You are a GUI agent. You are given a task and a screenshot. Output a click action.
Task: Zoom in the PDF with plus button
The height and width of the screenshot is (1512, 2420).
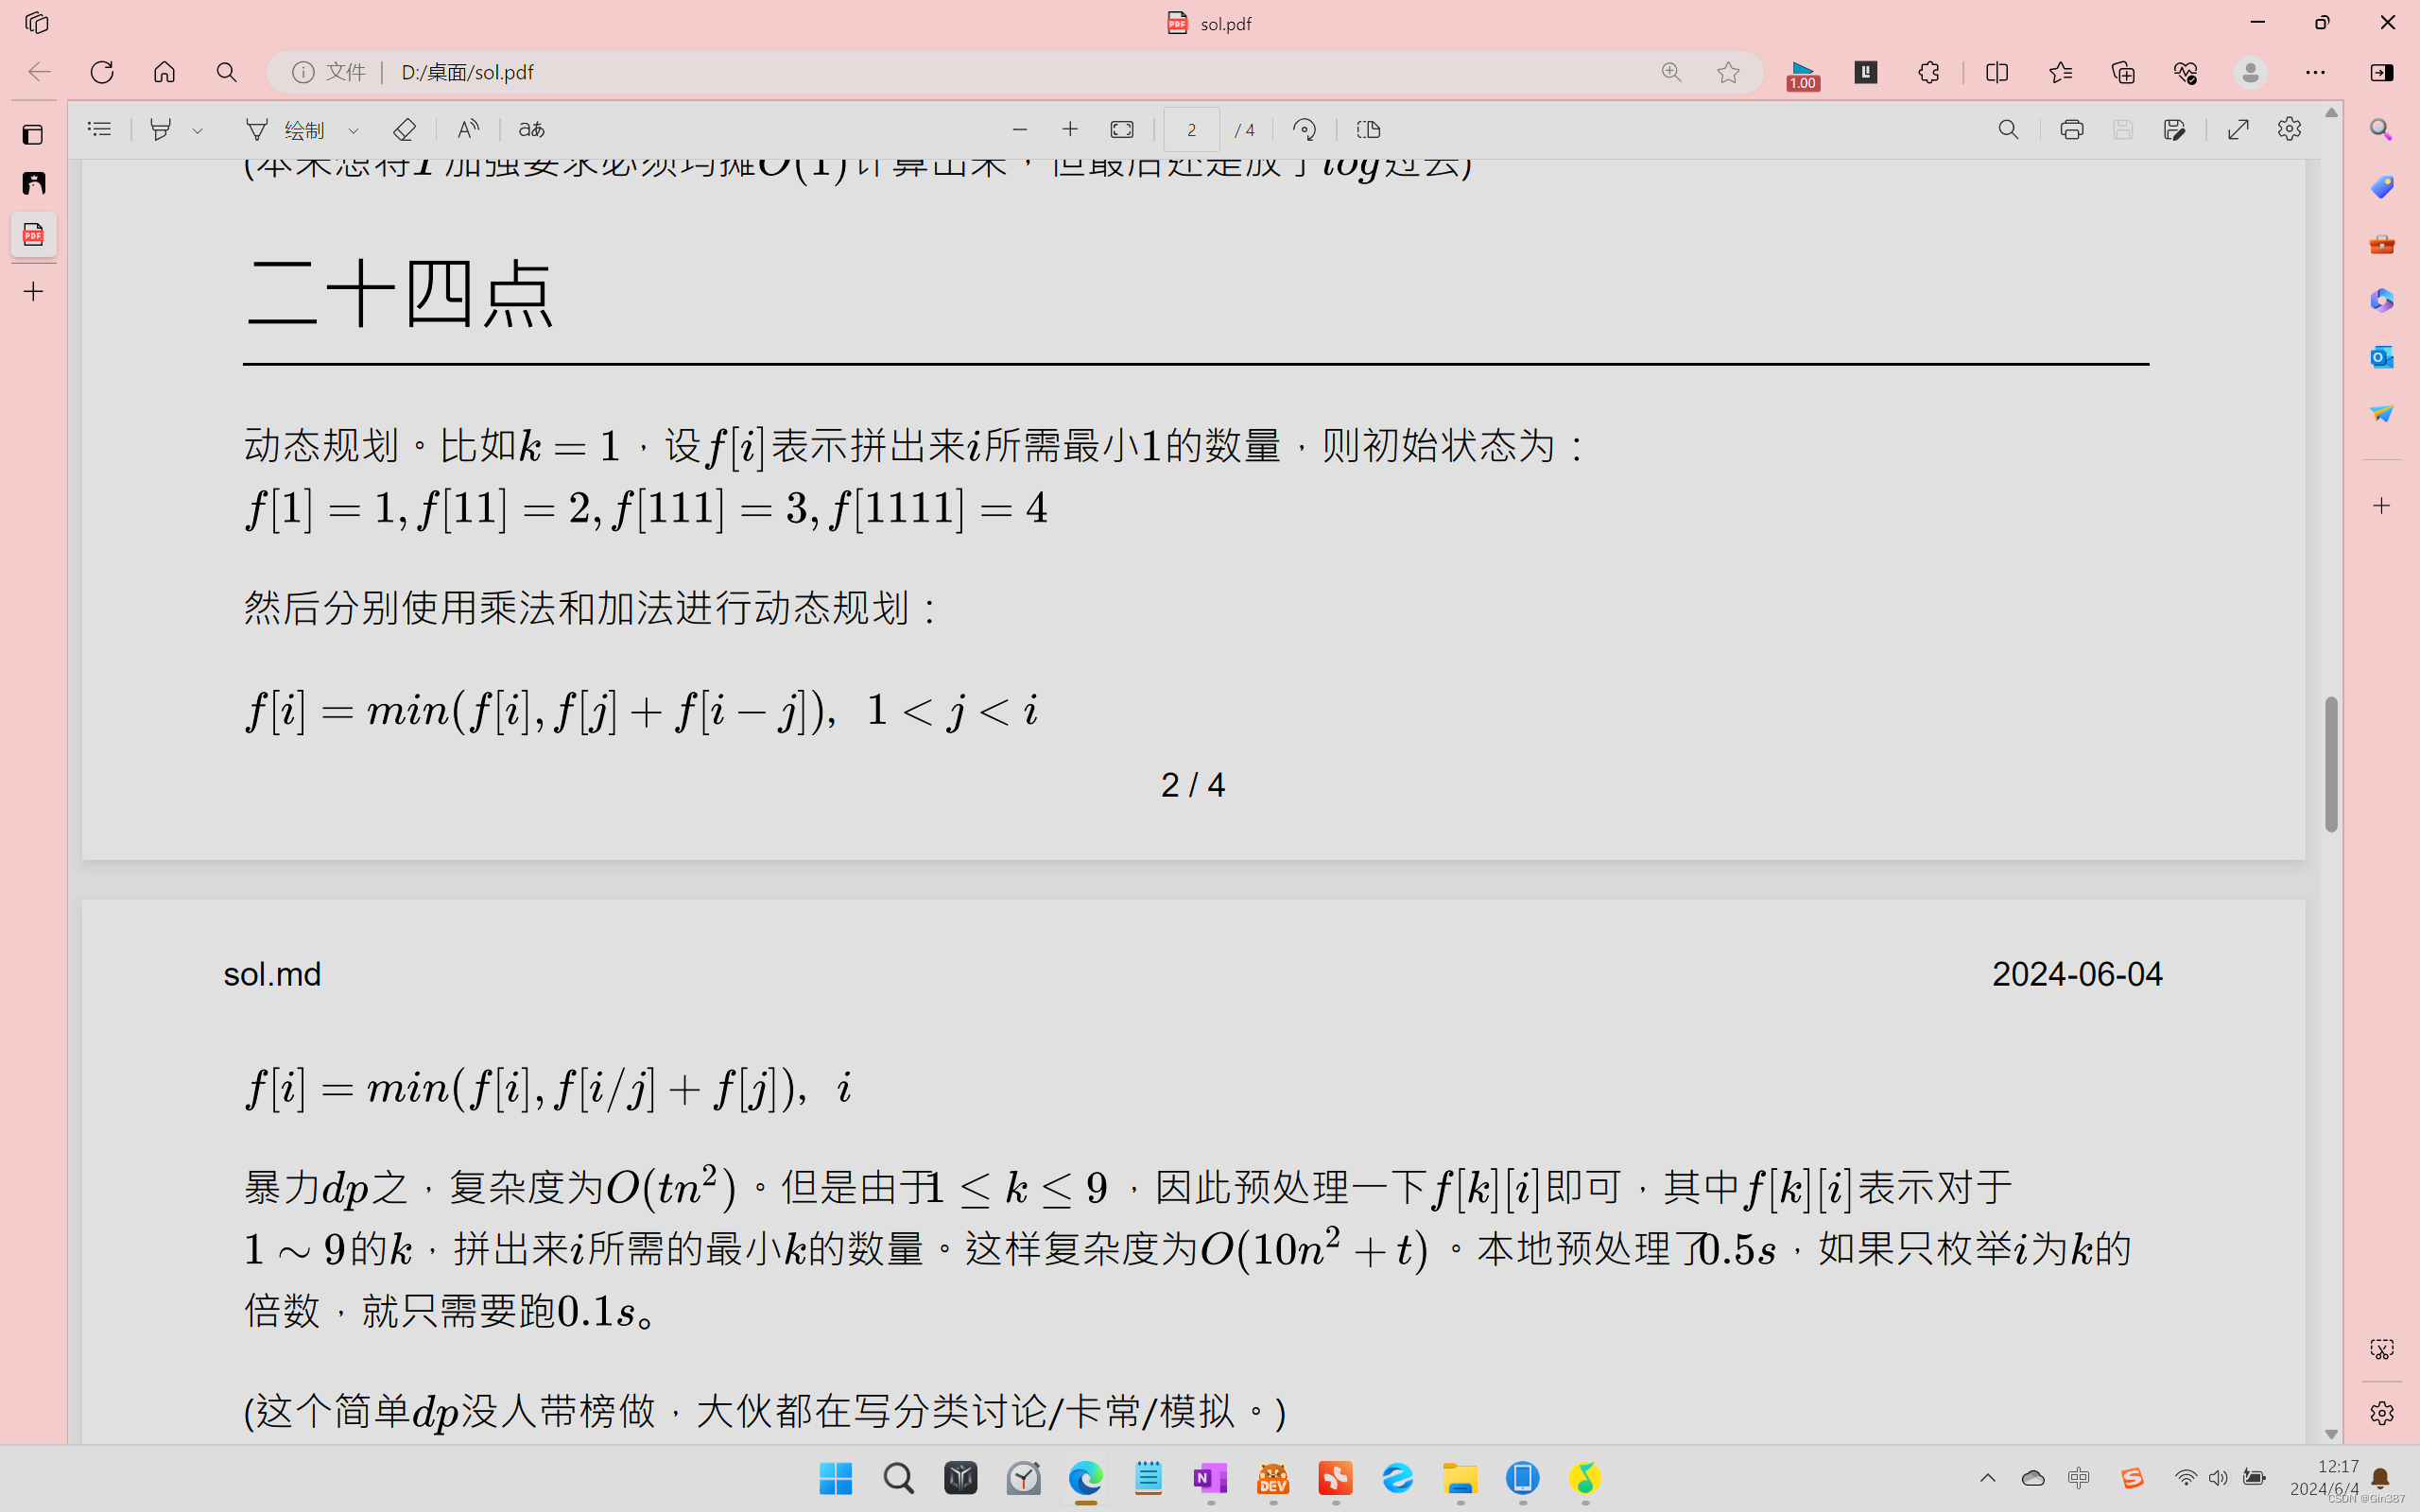[x=1070, y=129]
